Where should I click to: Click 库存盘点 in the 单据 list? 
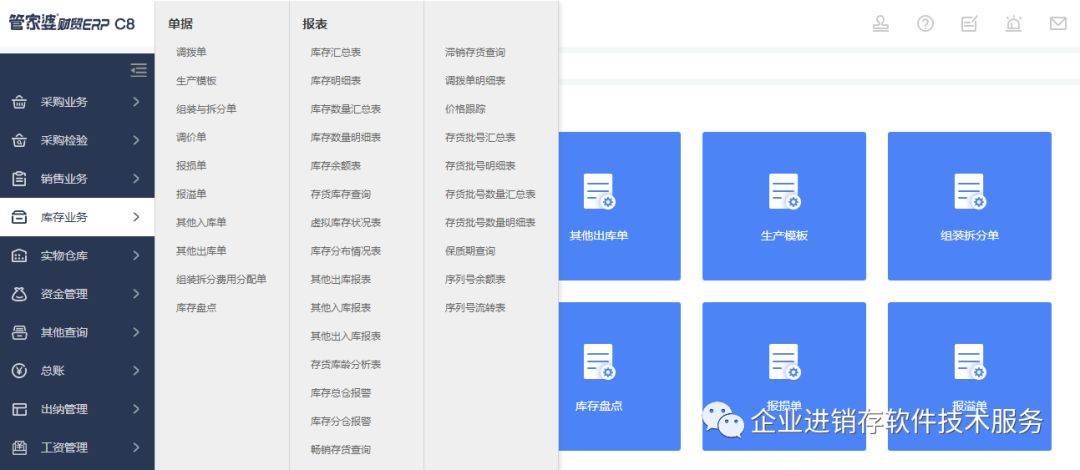[196, 308]
